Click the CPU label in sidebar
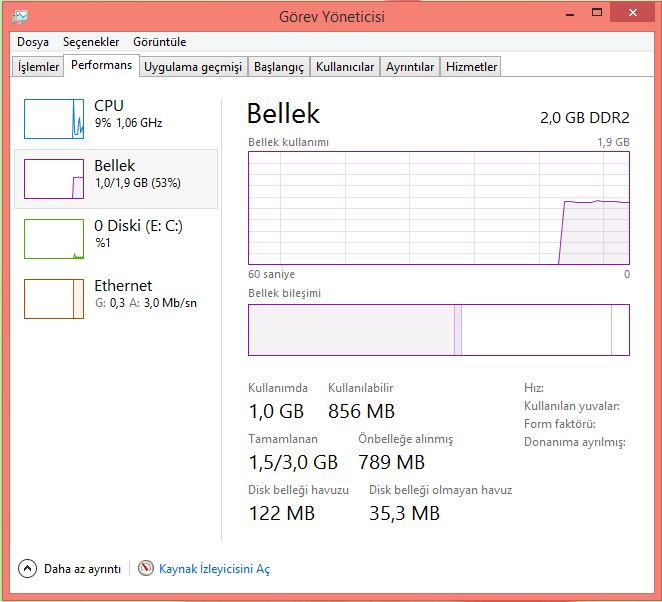Image resolution: width=662 pixels, height=602 pixels. [x=109, y=106]
